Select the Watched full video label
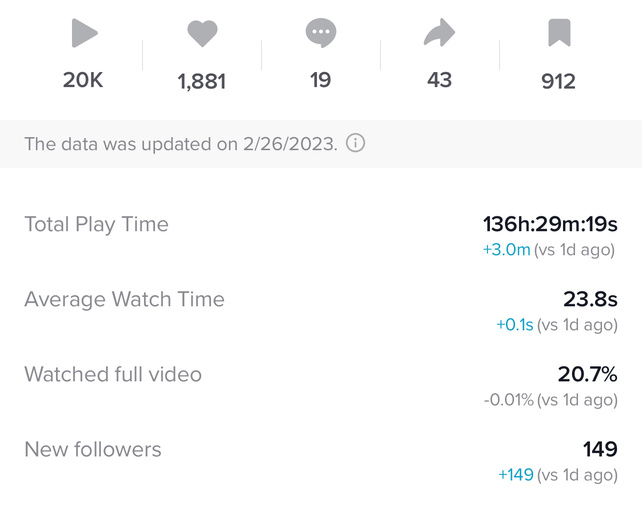642x509 pixels. 113,374
